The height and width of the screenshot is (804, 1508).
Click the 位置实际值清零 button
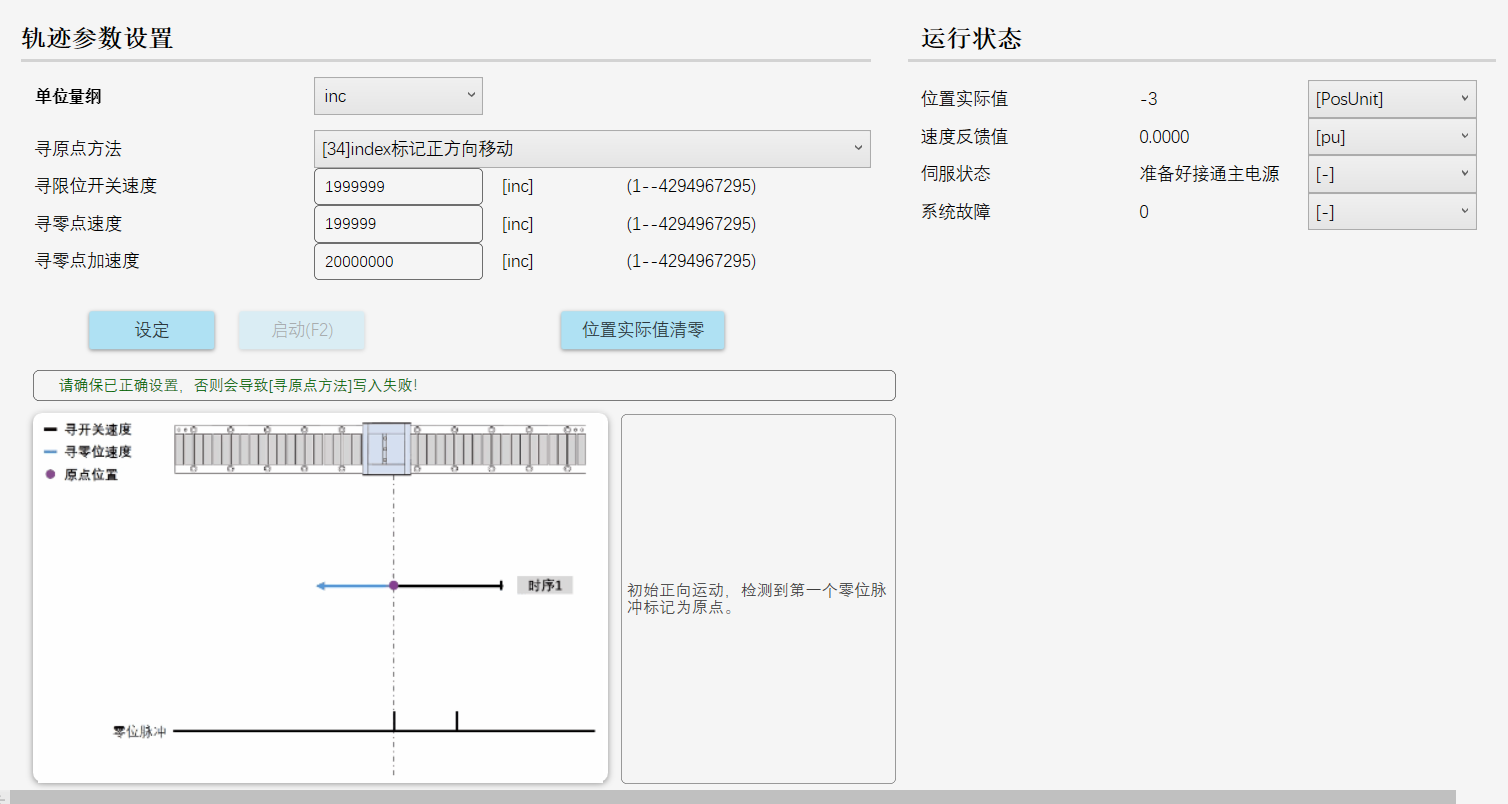pos(642,330)
